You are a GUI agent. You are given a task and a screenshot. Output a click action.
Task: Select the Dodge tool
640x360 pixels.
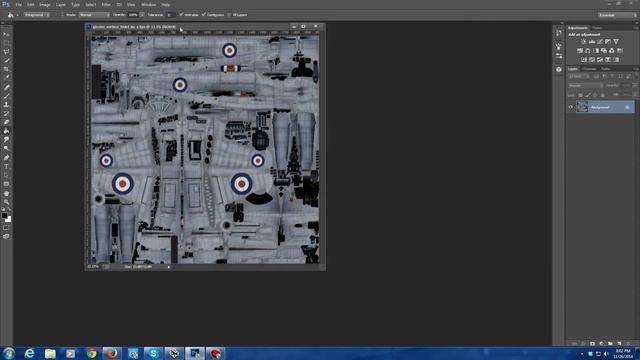(x=6, y=148)
